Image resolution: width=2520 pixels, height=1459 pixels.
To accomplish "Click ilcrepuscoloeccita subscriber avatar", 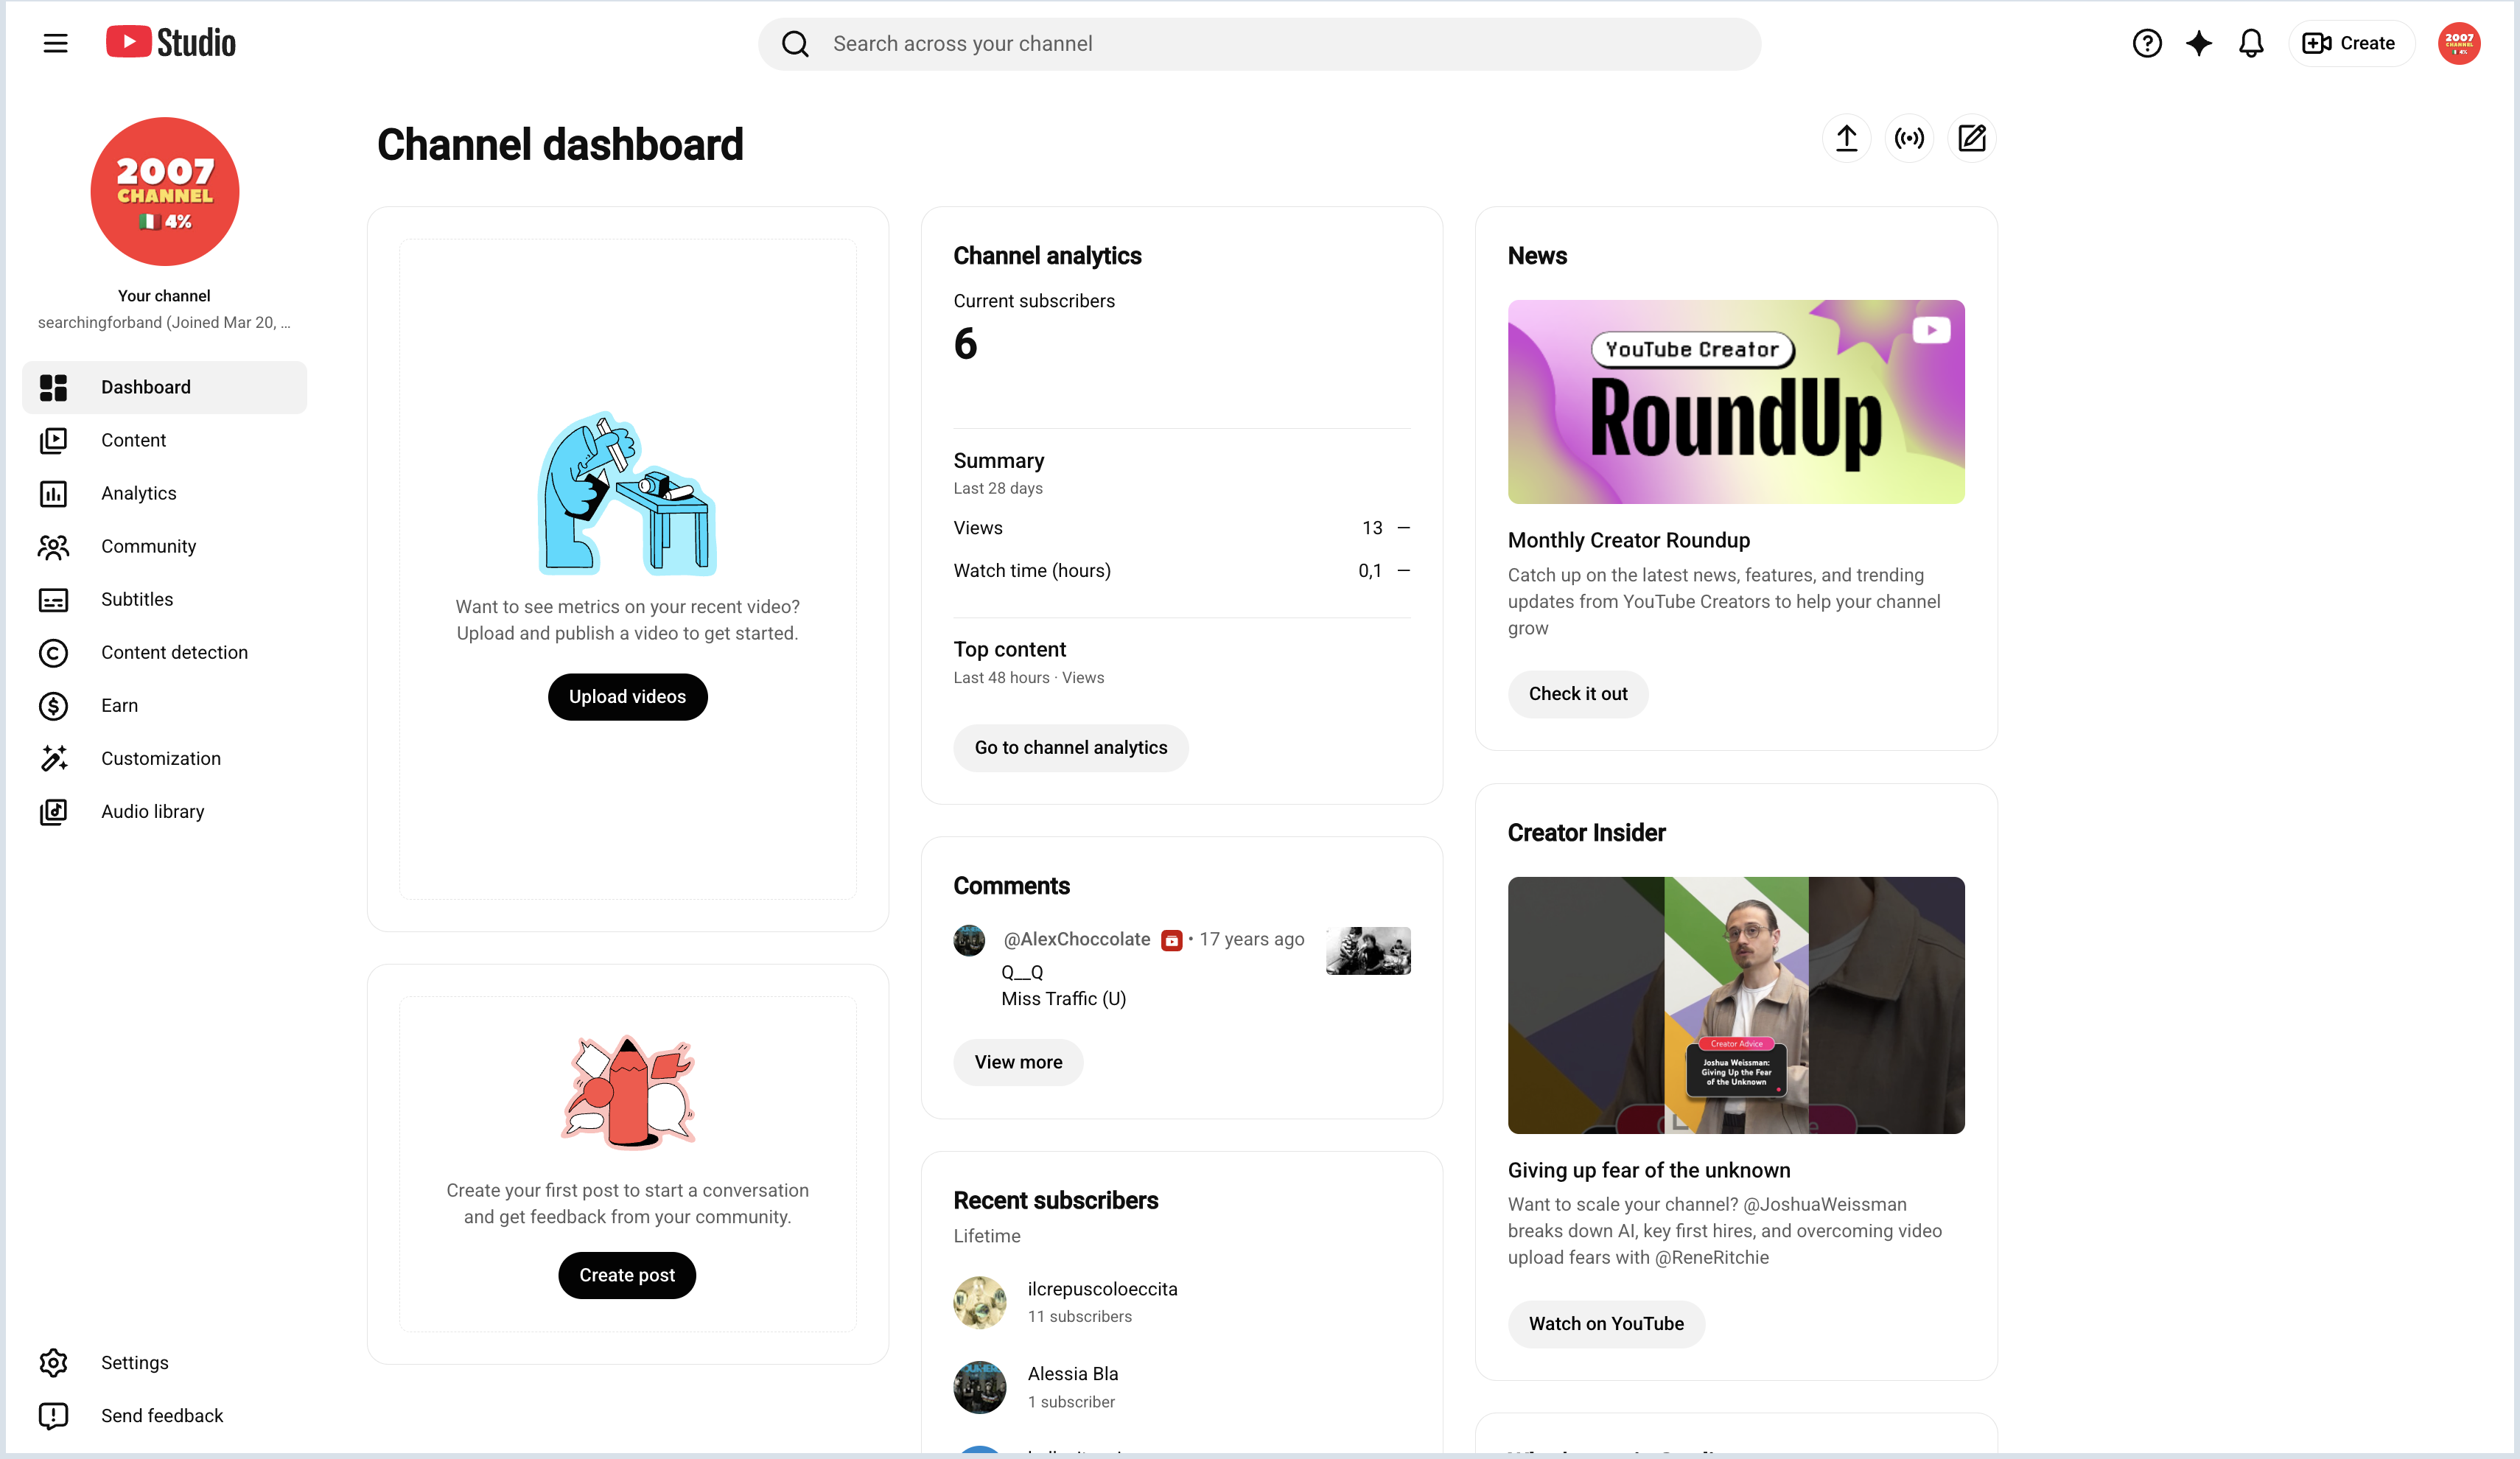I will pyautogui.click(x=979, y=1302).
